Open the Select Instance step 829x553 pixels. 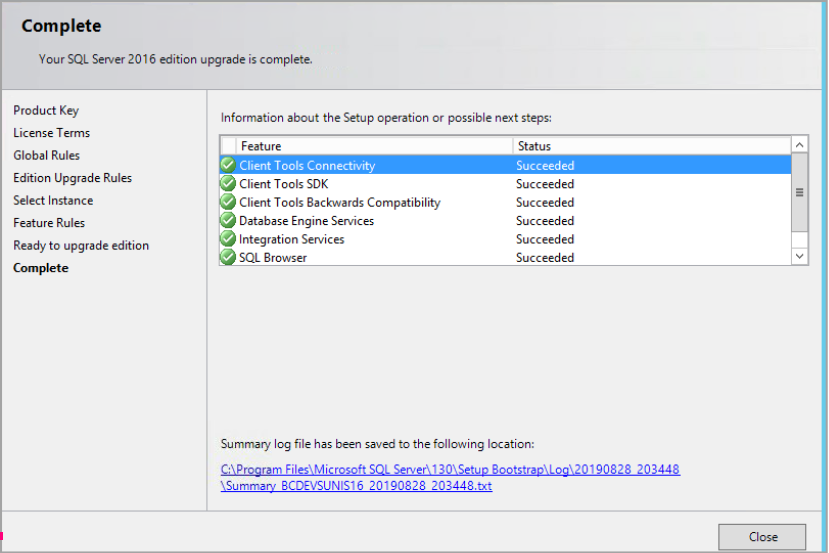point(53,201)
